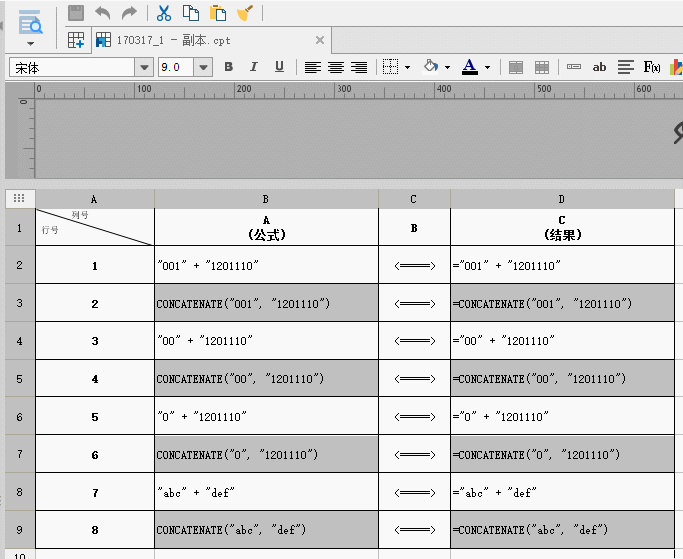The image size is (683, 559).
Task: Center align the text
Action: click(x=336, y=67)
